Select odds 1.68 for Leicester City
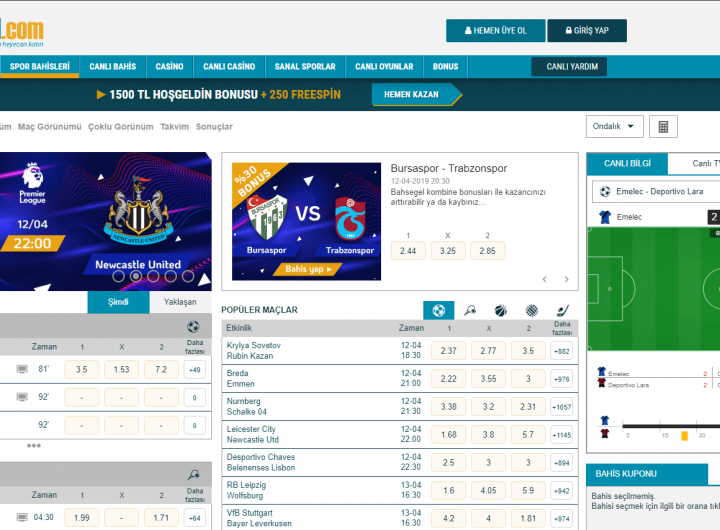The image size is (720, 530). tap(449, 434)
